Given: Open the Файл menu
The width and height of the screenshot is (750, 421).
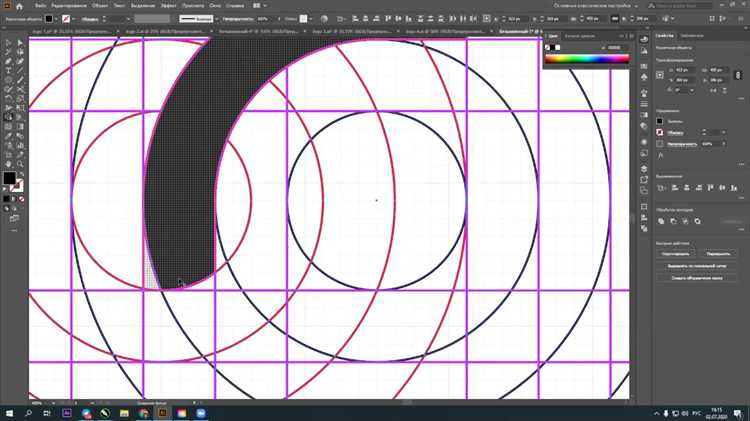Looking at the screenshot, I should (40, 6).
